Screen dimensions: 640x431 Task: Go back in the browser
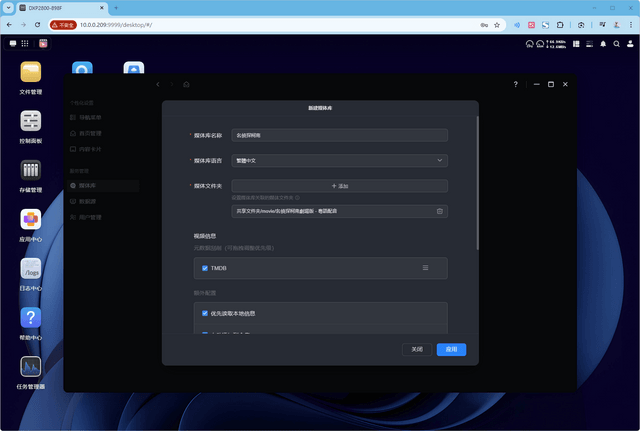point(9,25)
